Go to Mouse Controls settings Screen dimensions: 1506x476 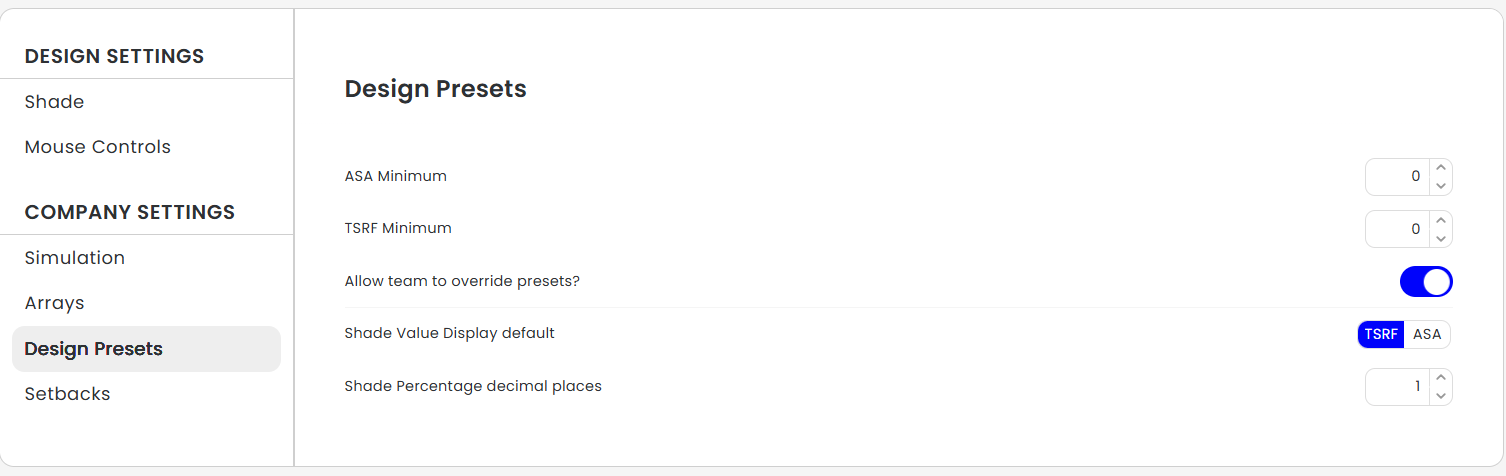click(x=97, y=147)
